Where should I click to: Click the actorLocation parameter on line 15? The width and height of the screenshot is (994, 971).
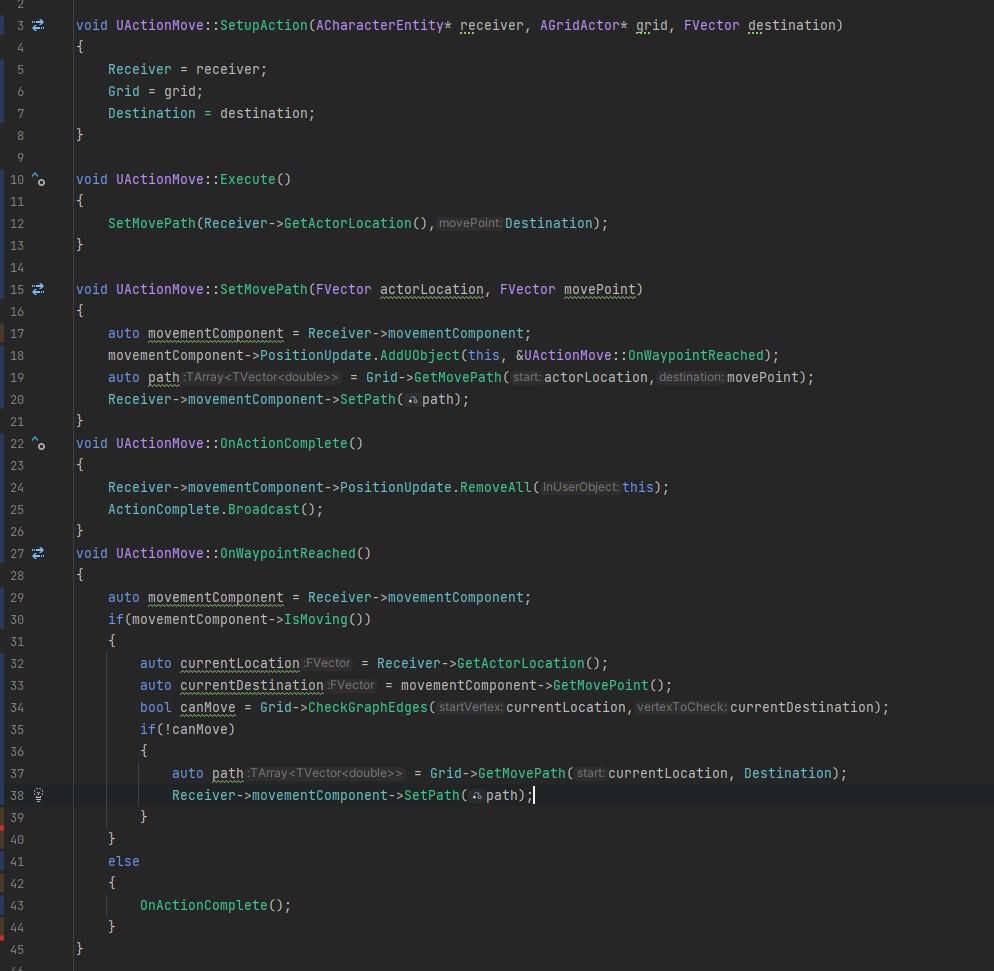432,290
